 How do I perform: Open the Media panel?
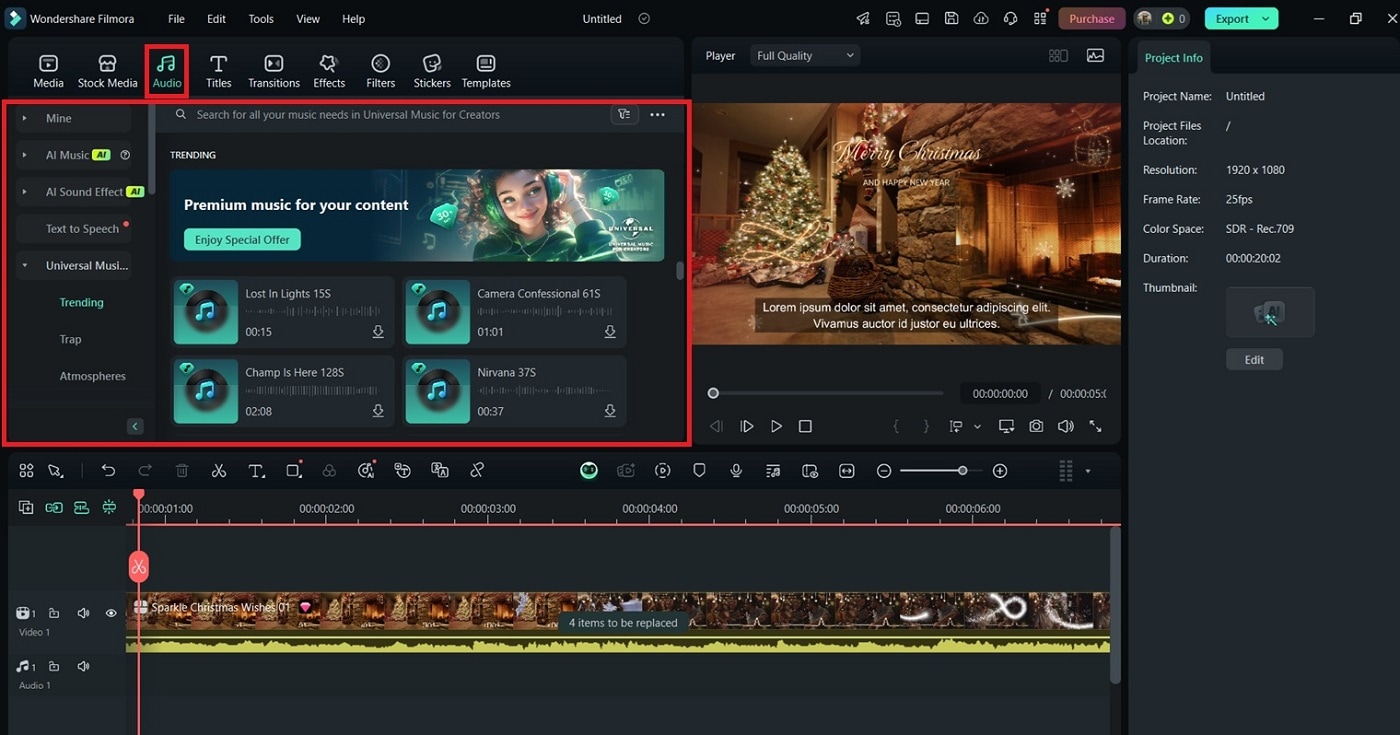48,71
